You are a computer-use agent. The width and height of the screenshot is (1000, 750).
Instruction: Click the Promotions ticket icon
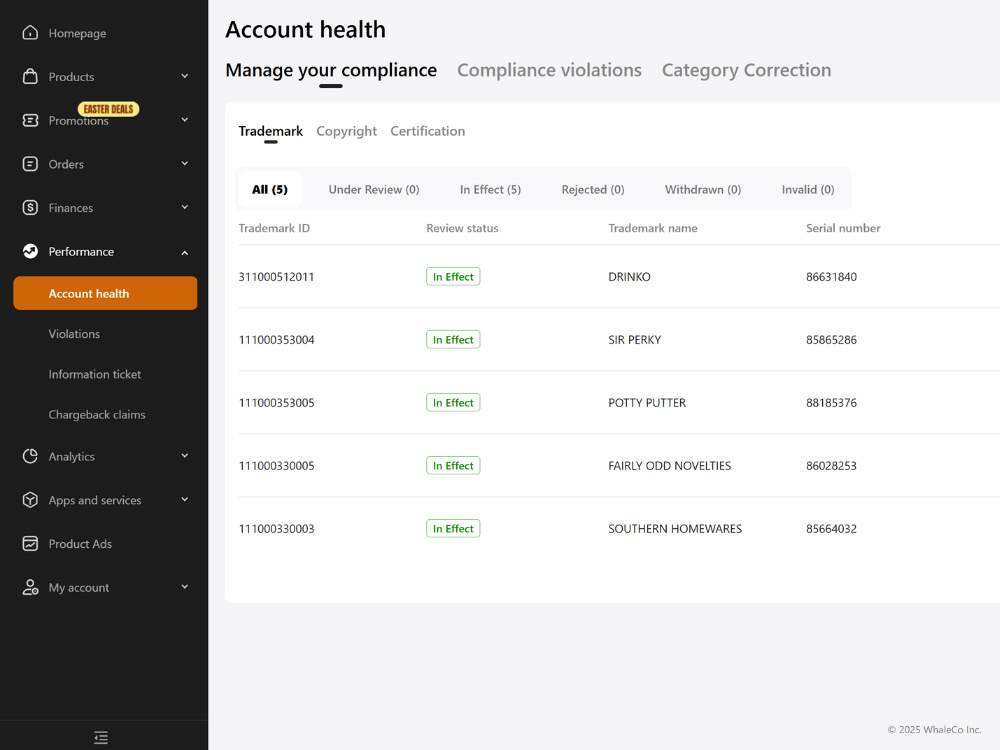(30, 120)
